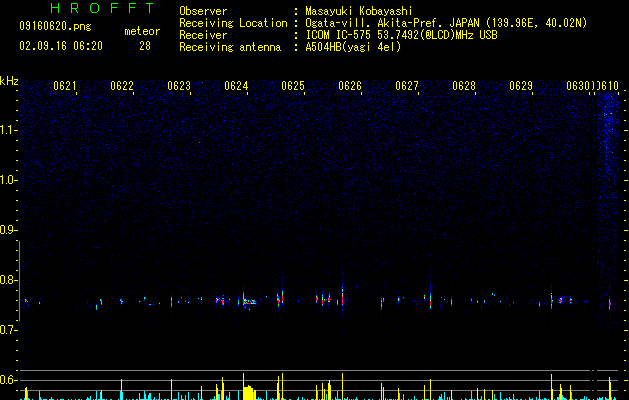Click the long meteor echo just after the 0624 marker
Viewport: 629px width, 400px height.
[250, 302]
